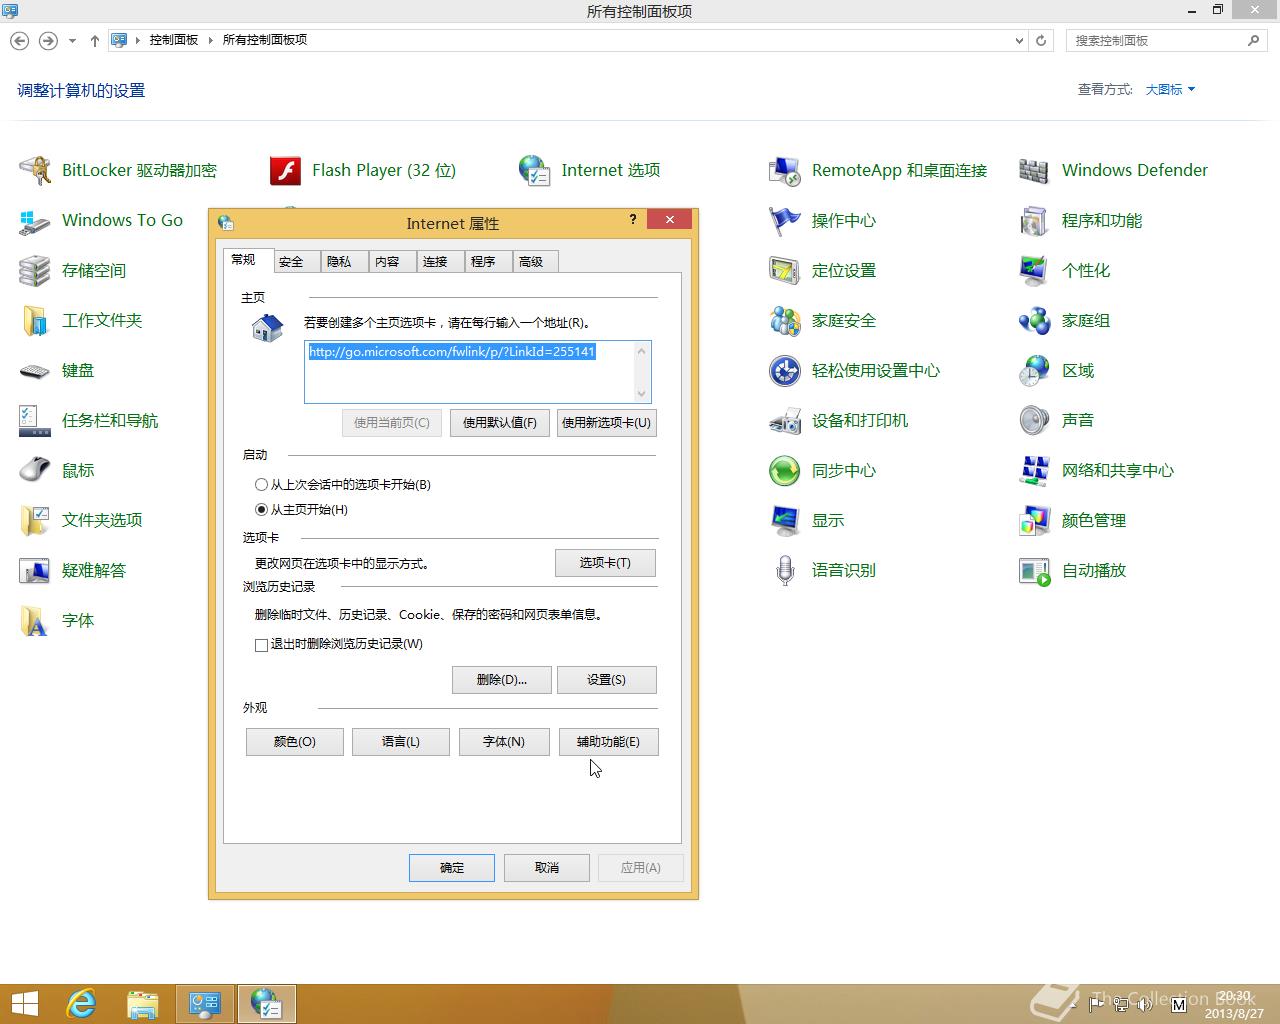
Task: Open 操作中心 flag icon
Action: click(785, 221)
